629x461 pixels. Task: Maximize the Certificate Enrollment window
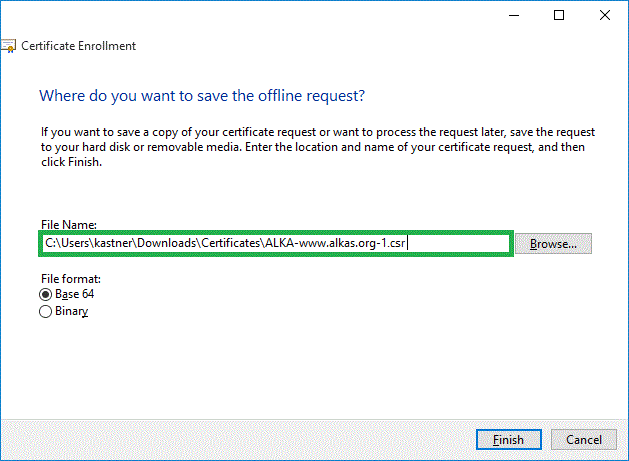(559, 15)
